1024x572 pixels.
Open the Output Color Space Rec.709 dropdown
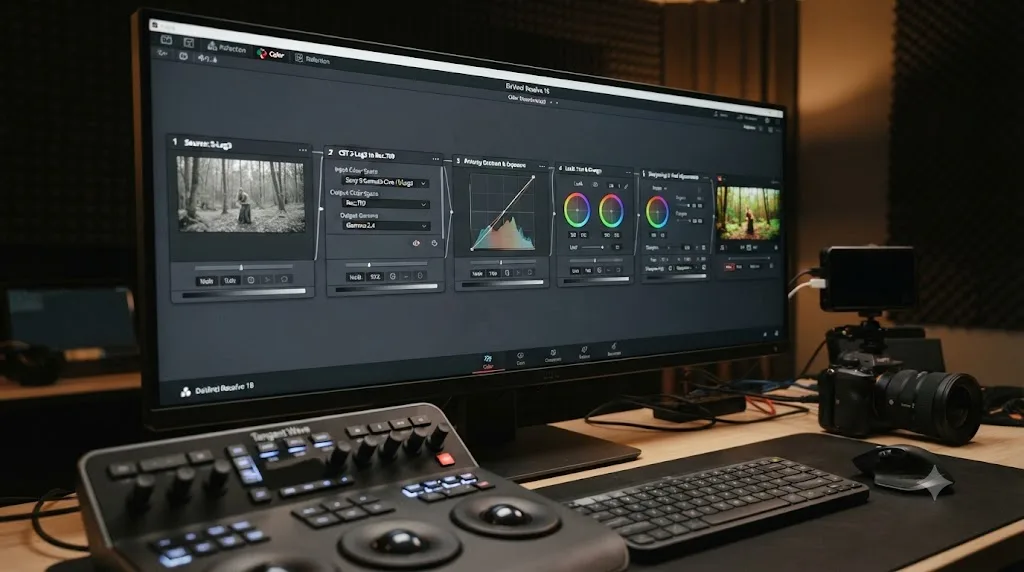pos(385,204)
